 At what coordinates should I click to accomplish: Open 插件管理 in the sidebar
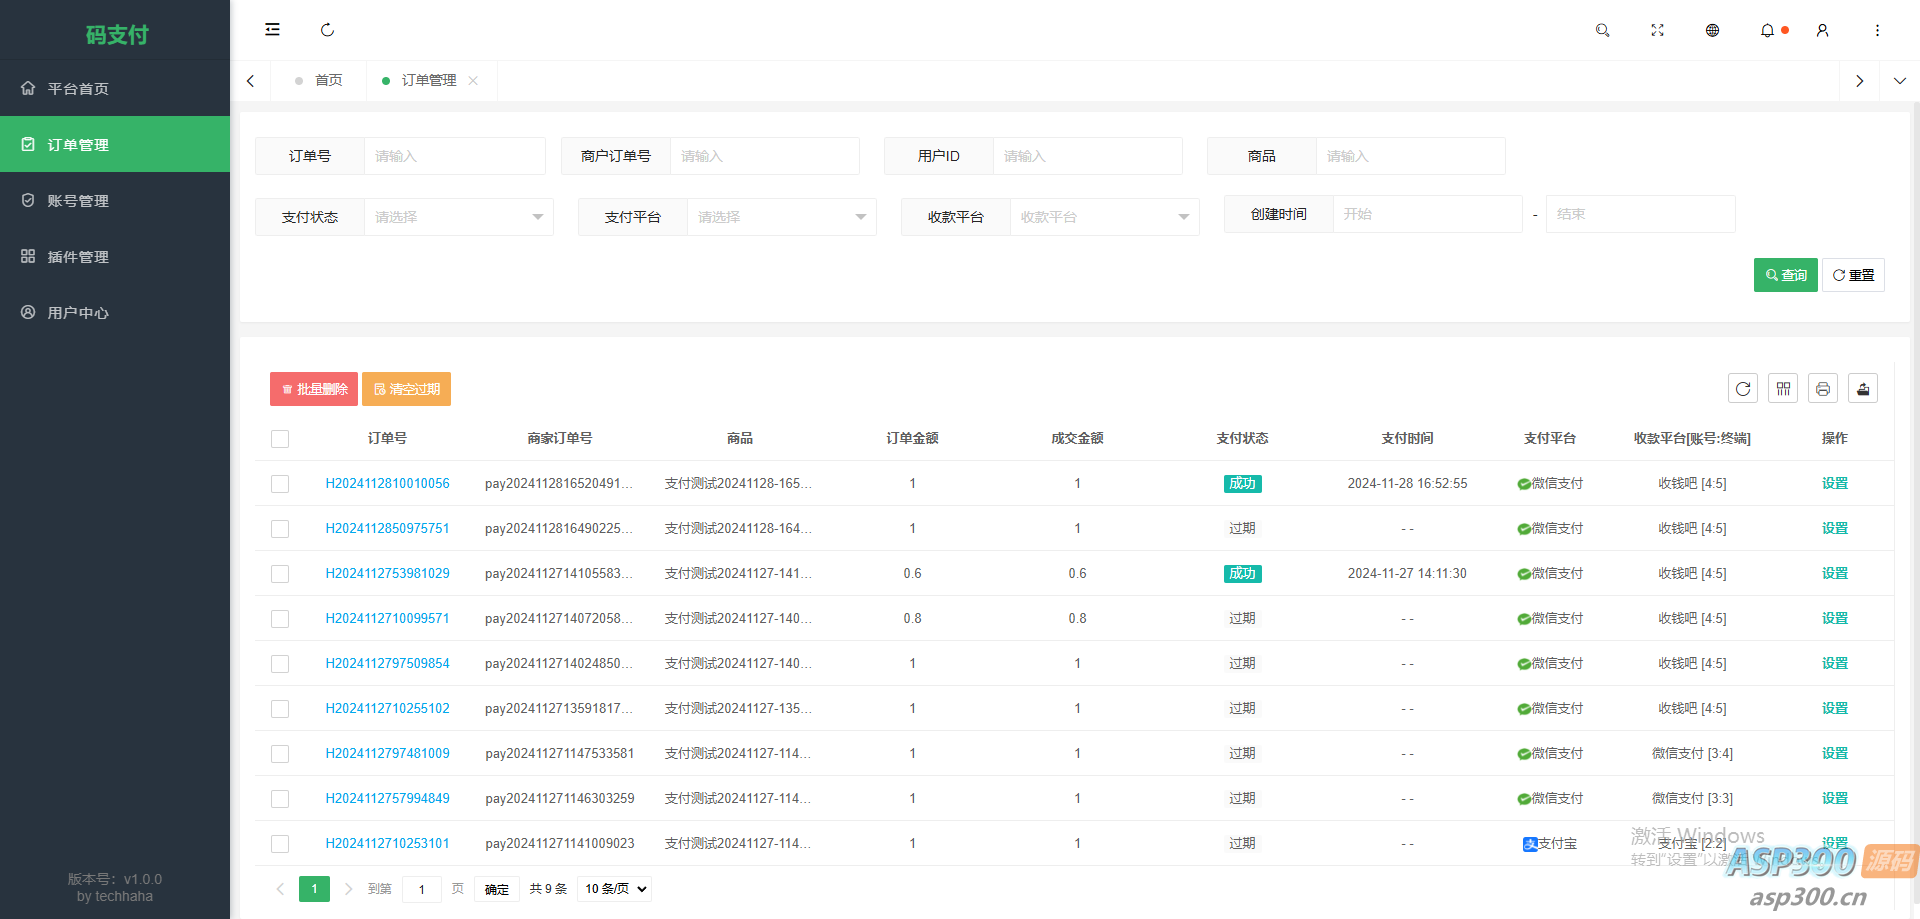pos(78,256)
